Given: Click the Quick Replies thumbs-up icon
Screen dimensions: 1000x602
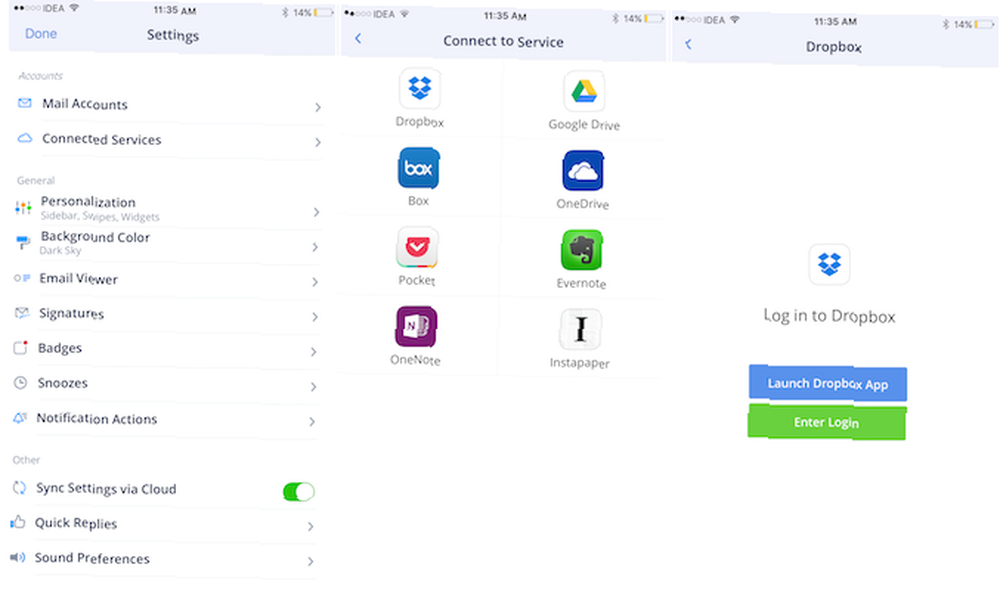Looking at the screenshot, I should (x=18, y=522).
